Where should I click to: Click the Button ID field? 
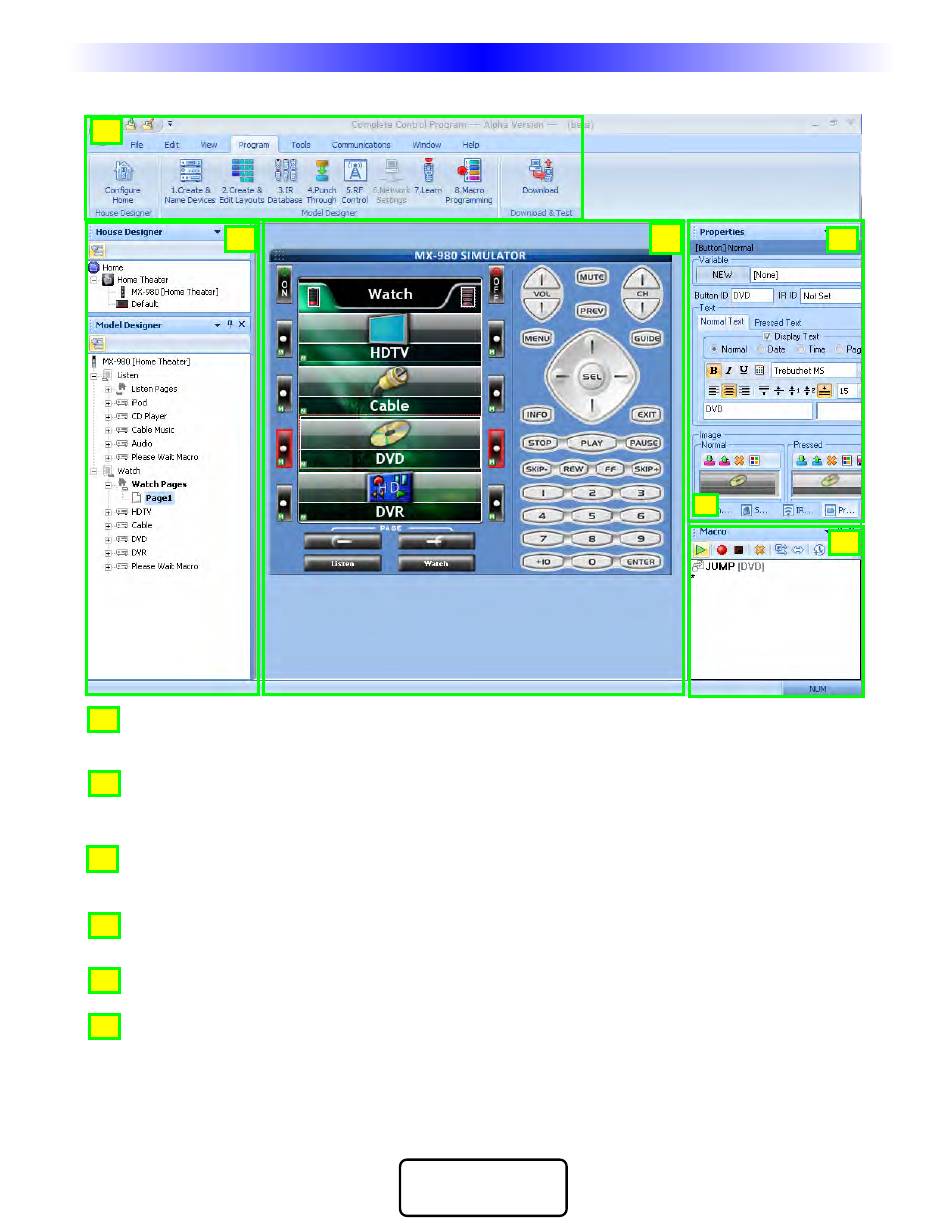(x=751, y=296)
